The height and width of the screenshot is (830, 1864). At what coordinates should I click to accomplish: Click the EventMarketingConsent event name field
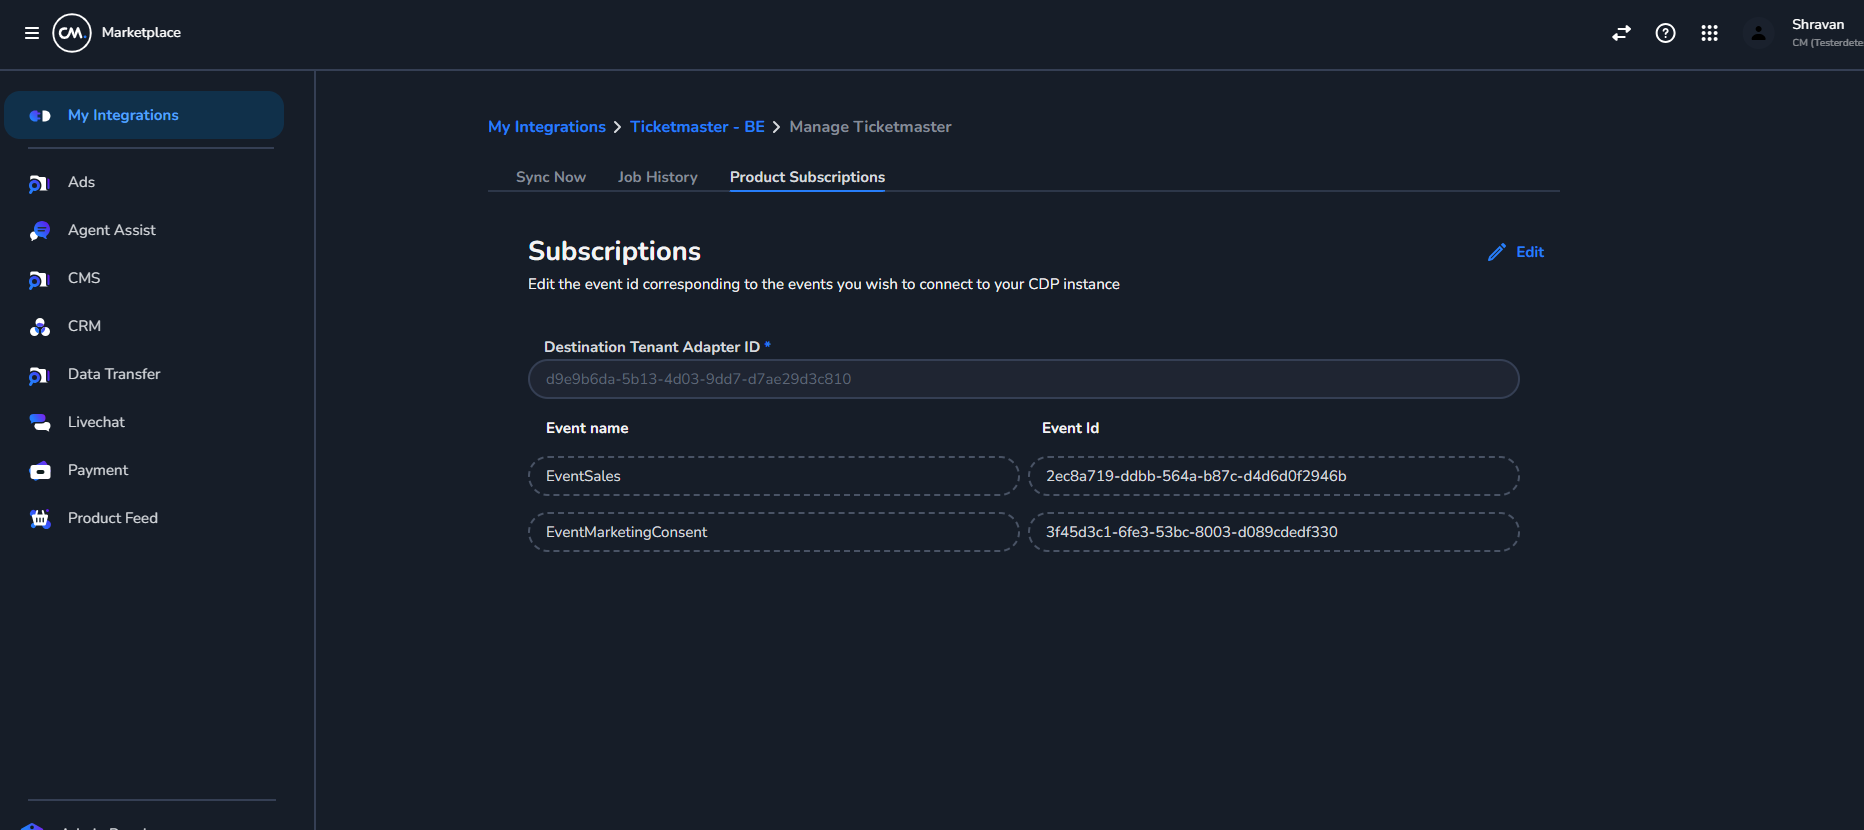click(x=774, y=532)
